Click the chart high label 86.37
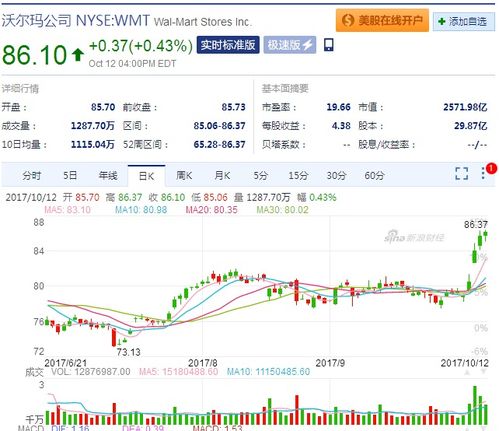The image size is (499, 431). point(476,225)
